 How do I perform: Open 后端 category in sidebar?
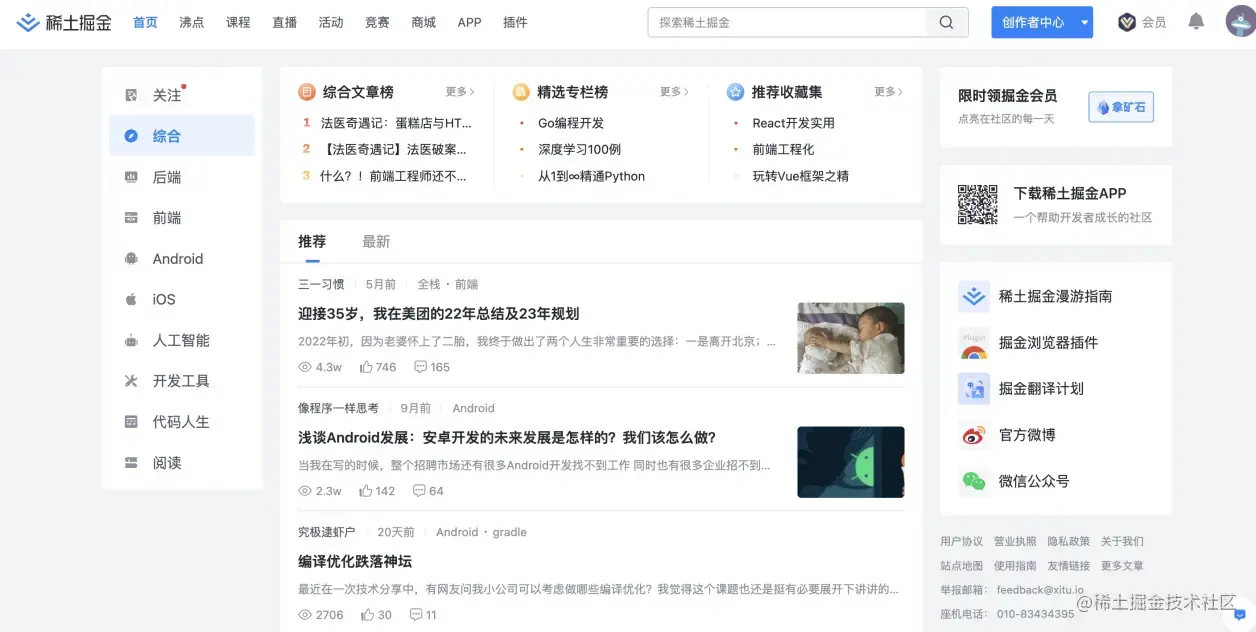(x=182, y=177)
